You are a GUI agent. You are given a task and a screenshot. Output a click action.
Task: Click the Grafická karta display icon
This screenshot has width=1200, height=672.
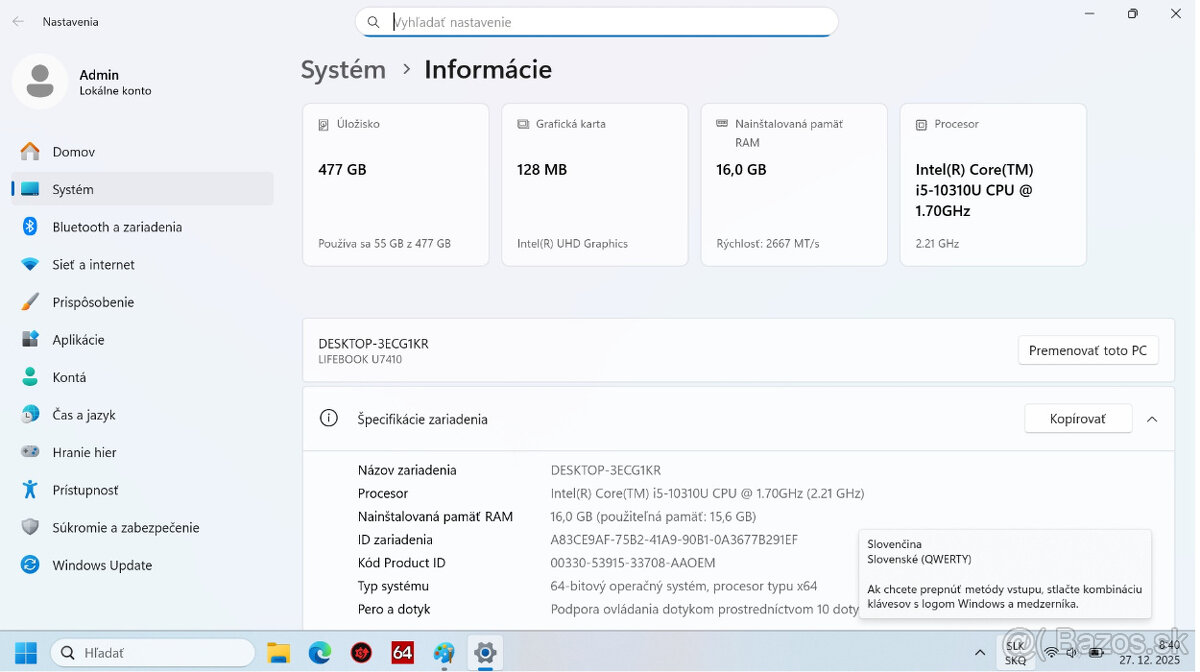(x=521, y=124)
